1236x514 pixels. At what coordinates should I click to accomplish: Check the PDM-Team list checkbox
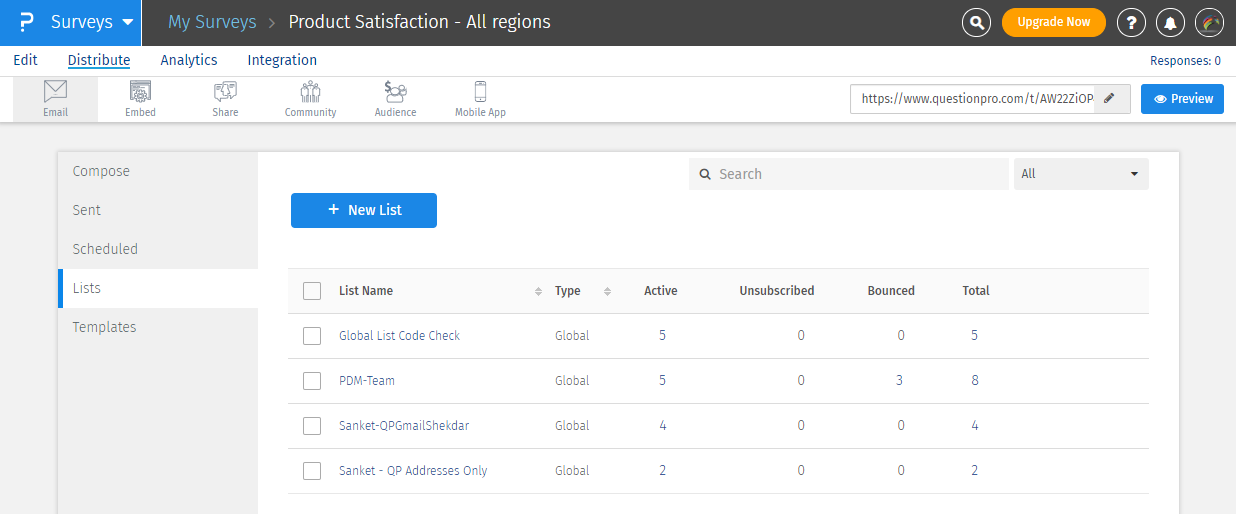coord(312,381)
